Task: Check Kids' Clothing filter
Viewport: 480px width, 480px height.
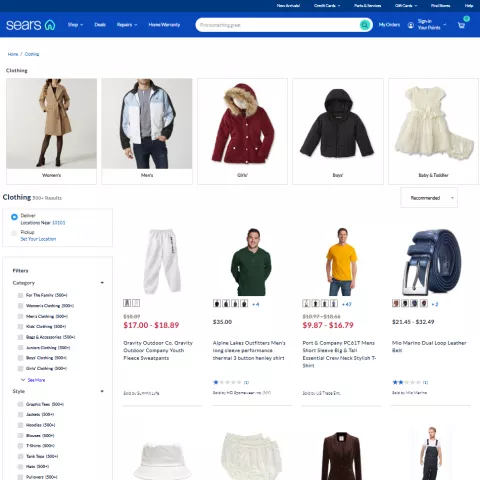Action: click(20, 327)
